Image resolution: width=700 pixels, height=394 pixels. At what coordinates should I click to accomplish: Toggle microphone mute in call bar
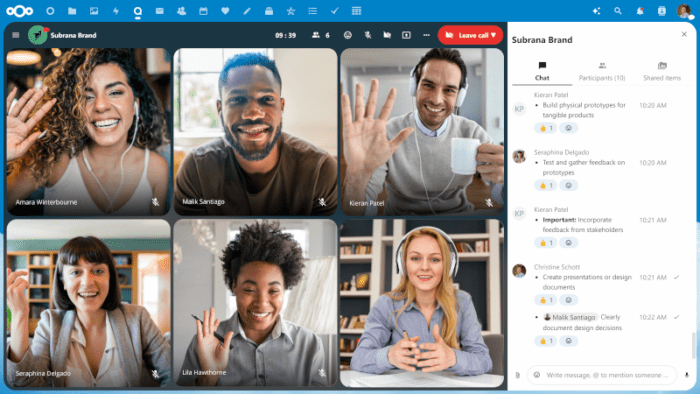point(367,35)
